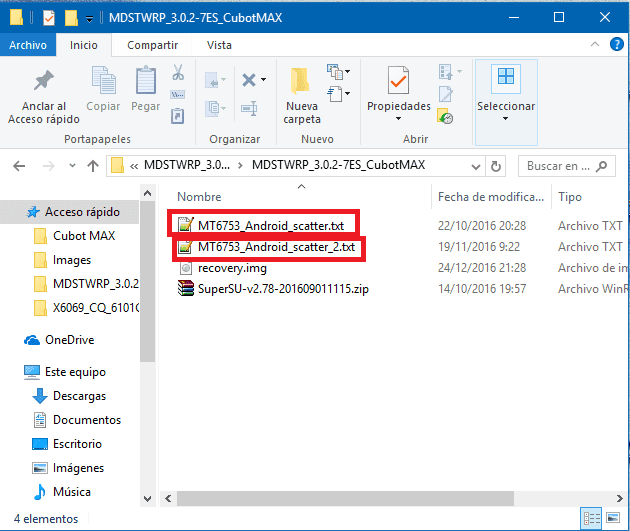Image resolution: width=630 pixels, height=531 pixels.
Task: Open the Seleccionar dropdown arrow
Action: pos(505,118)
